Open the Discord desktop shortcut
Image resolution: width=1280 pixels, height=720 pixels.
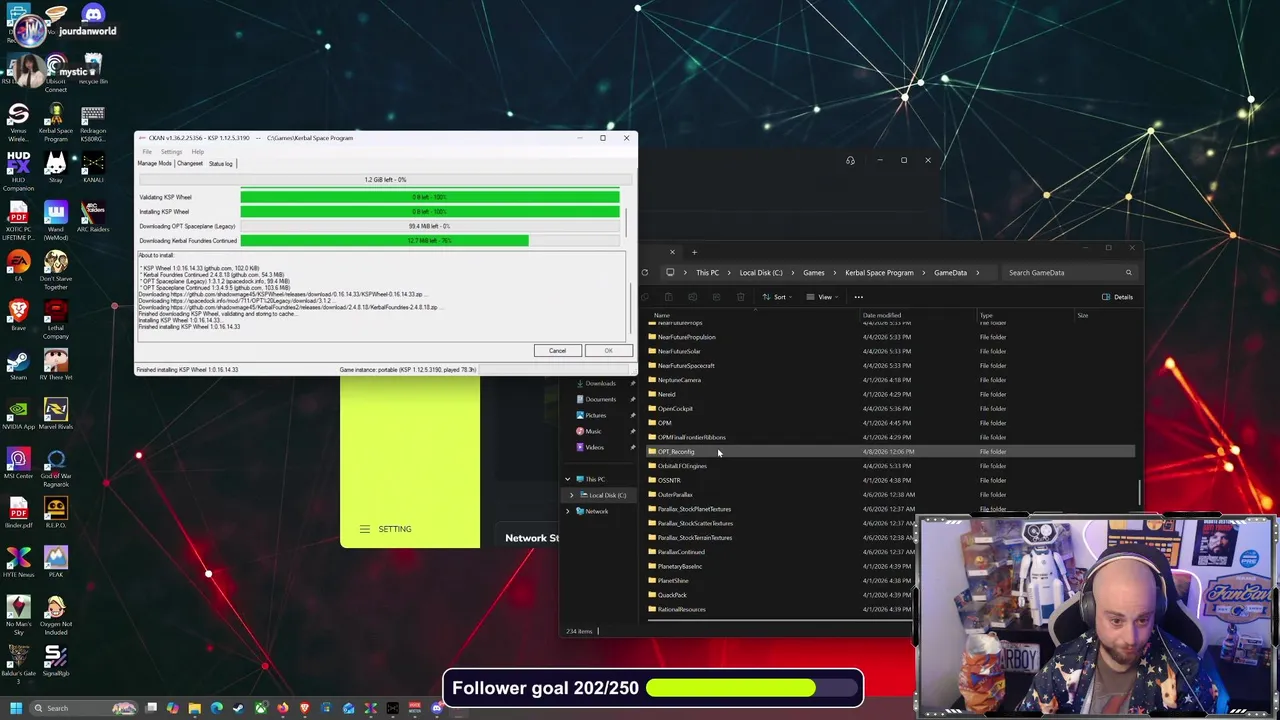pos(93,18)
